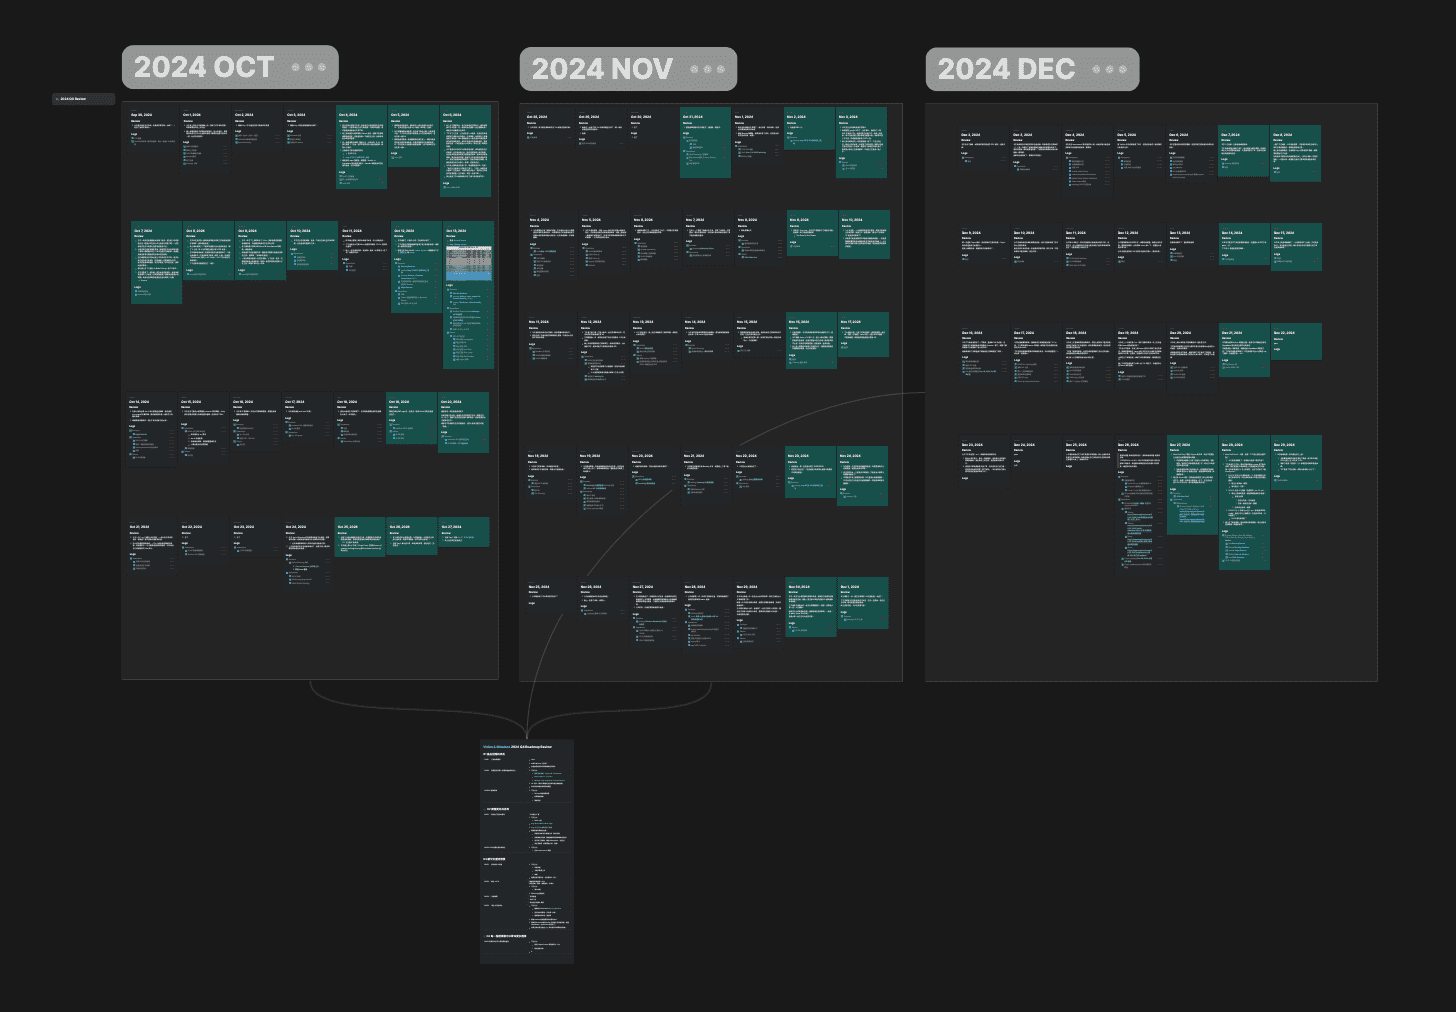Open the options dots on 2024 NOV section
The width and height of the screenshot is (1456, 1012).
pos(707,69)
